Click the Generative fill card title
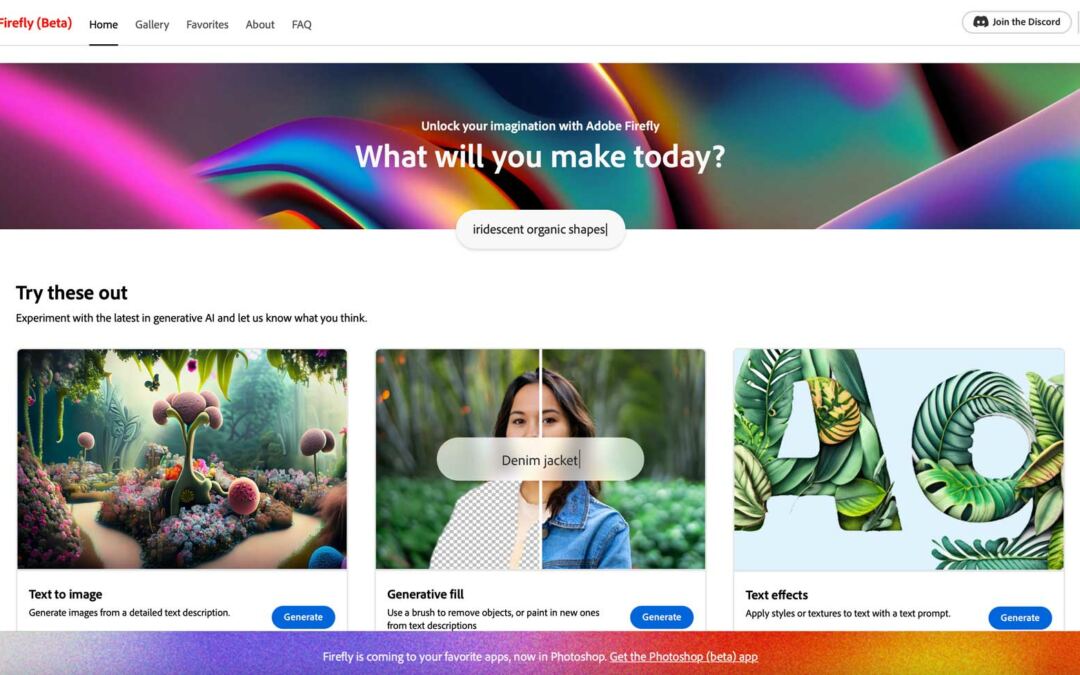1080x675 pixels. coord(426,594)
